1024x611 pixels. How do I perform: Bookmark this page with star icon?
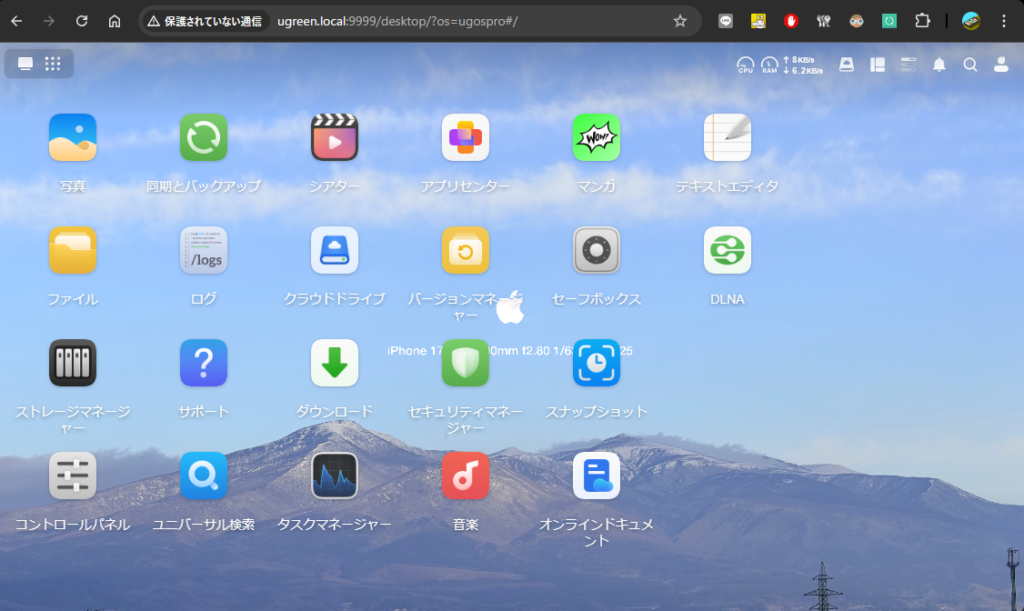[x=680, y=21]
